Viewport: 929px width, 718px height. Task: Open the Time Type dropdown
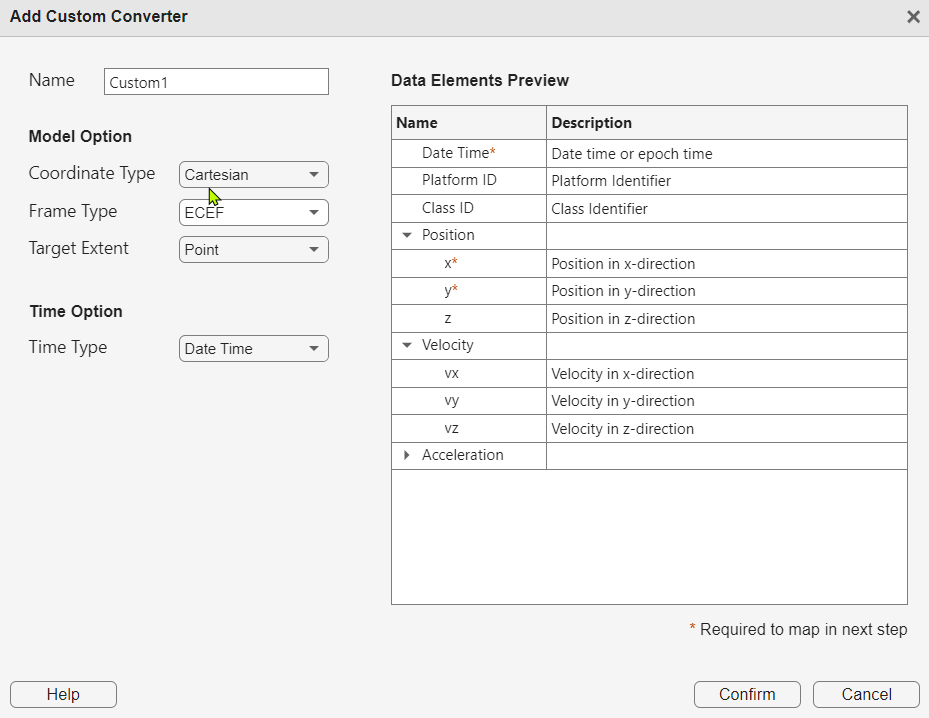(254, 348)
